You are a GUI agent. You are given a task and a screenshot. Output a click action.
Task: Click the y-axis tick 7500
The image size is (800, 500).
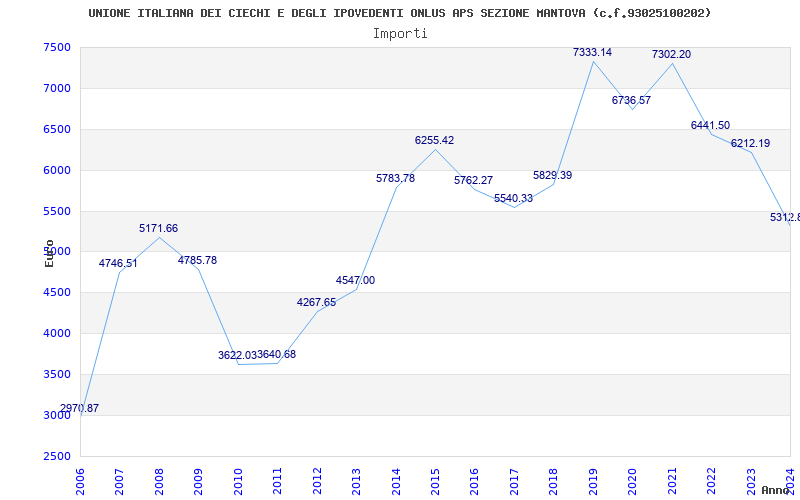57,47
